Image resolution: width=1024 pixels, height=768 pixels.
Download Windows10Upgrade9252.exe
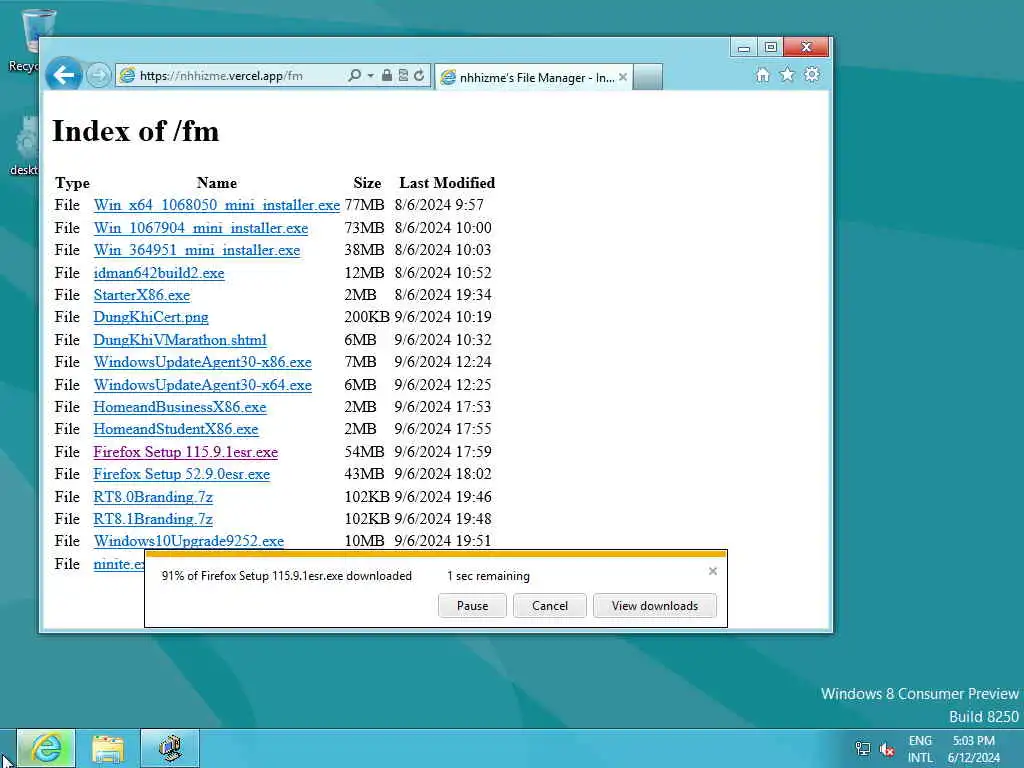[x=189, y=541]
